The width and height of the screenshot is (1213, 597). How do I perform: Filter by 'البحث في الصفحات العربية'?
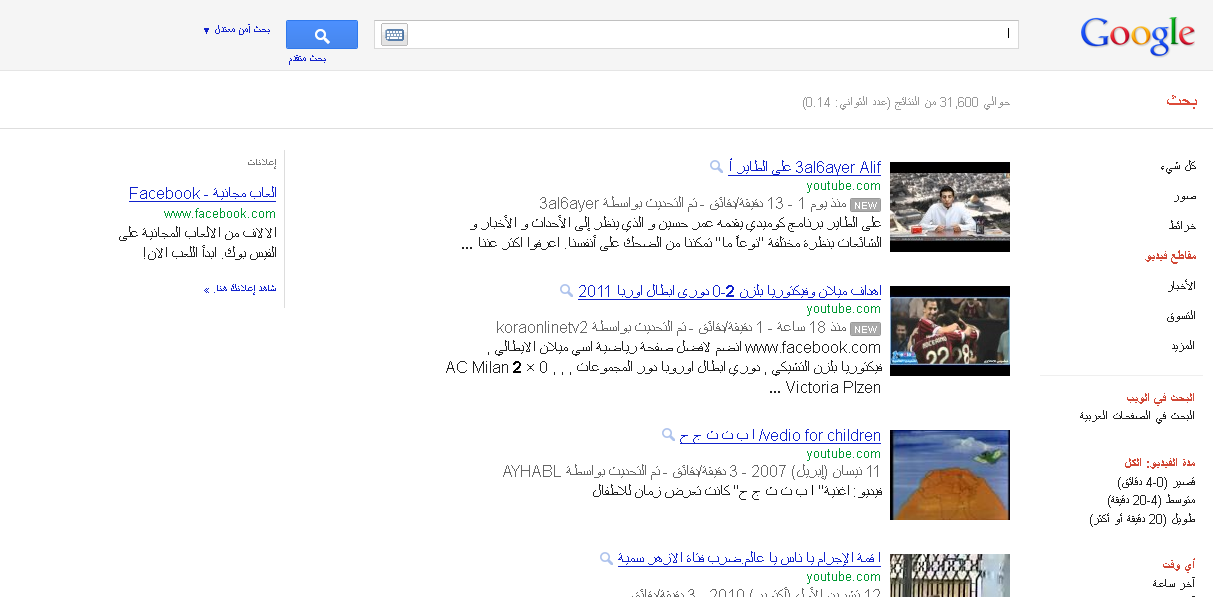click(x=1138, y=415)
